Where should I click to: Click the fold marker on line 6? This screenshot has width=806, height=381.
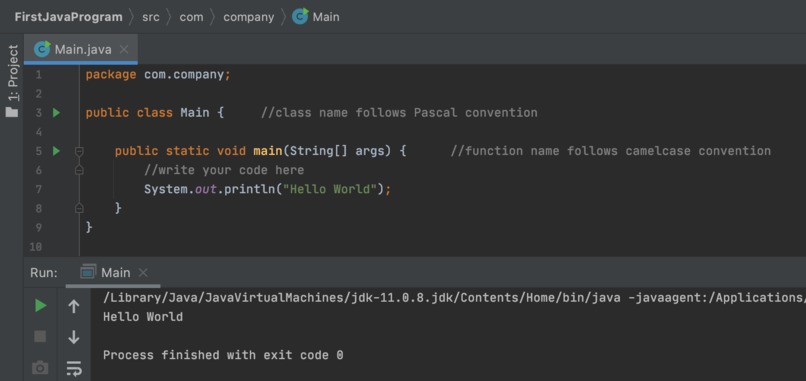pyautogui.click(x=79, y=170)
